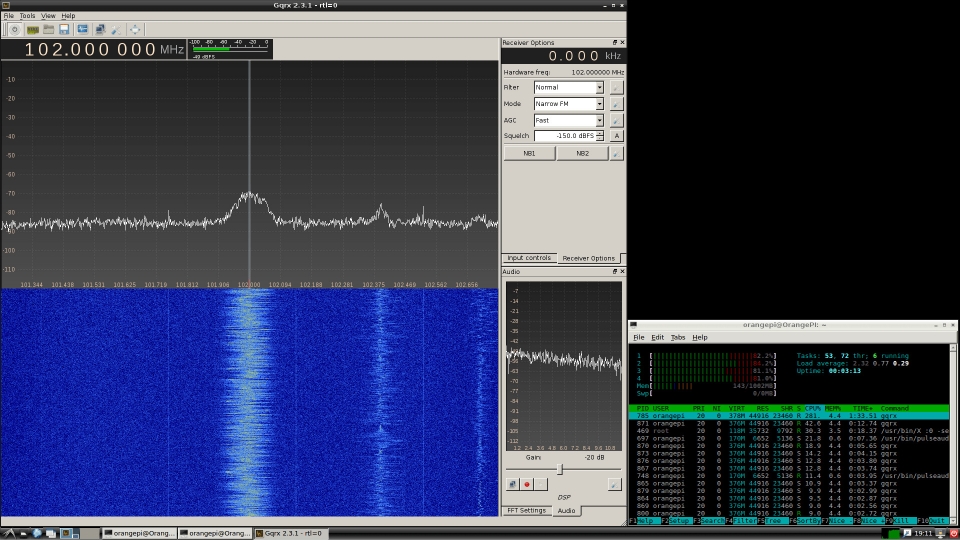The image size is (960, 540).
Task: Click the load settings folder icon
Action: point(48,29)
